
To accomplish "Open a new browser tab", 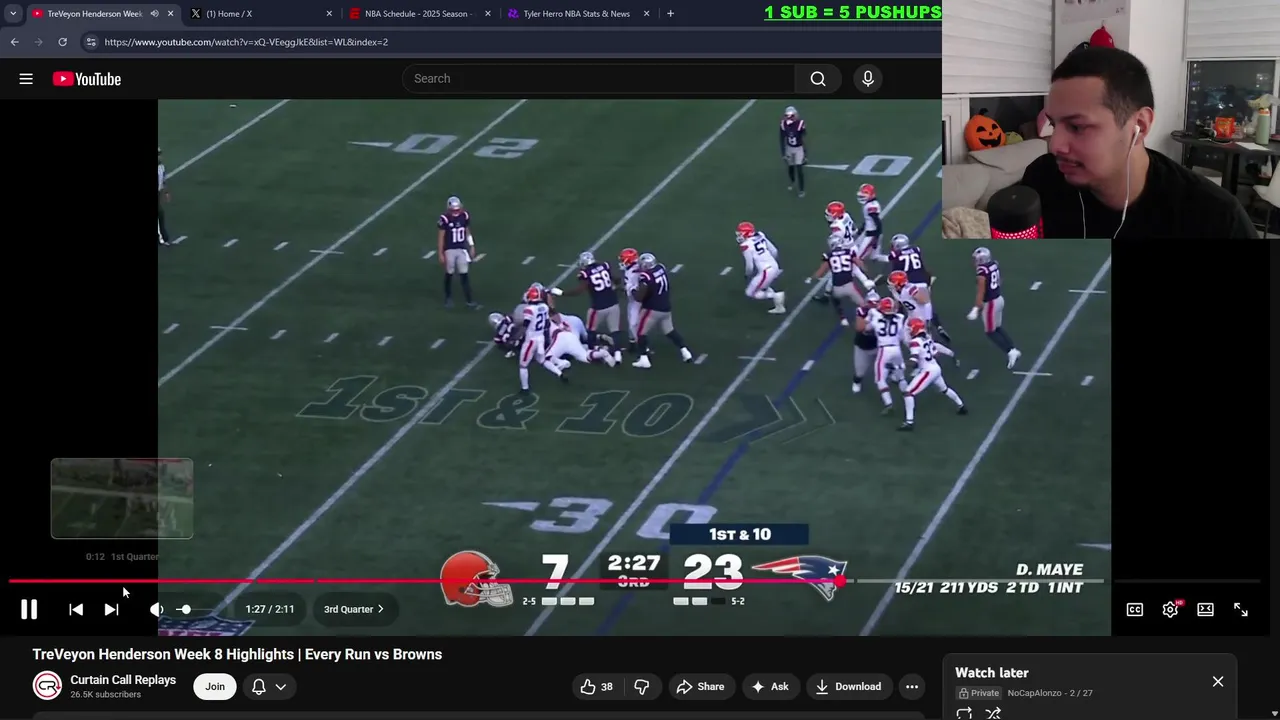I will pyautogui.click(x=670, y=14).
